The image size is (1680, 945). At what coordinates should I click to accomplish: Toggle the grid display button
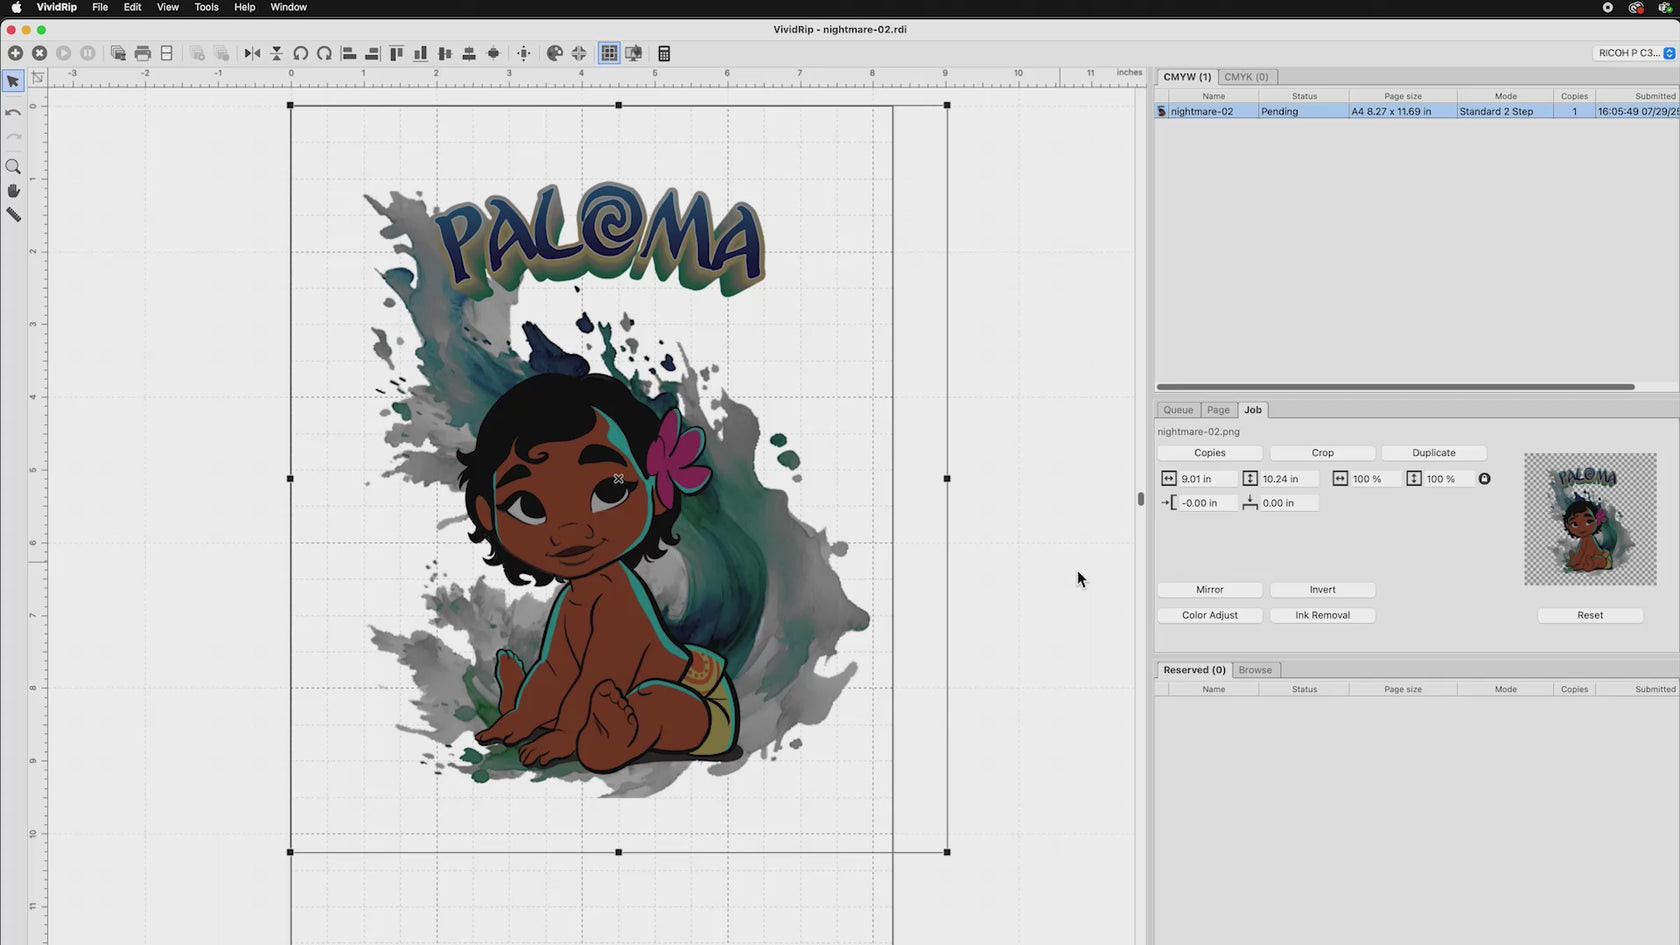609,53
